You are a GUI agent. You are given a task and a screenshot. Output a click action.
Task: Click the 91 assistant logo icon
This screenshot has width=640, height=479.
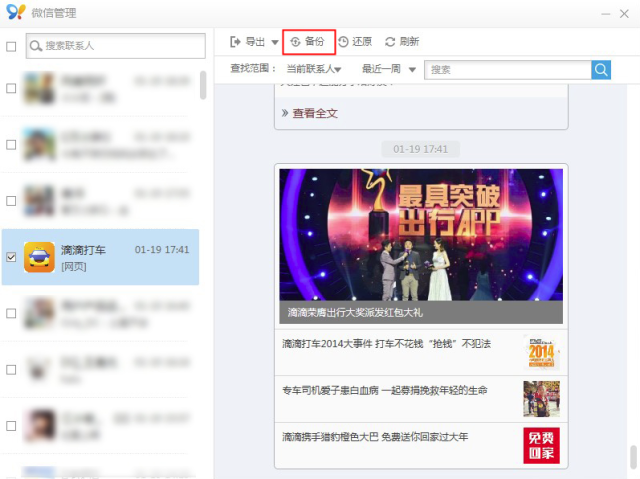(16, 12)
